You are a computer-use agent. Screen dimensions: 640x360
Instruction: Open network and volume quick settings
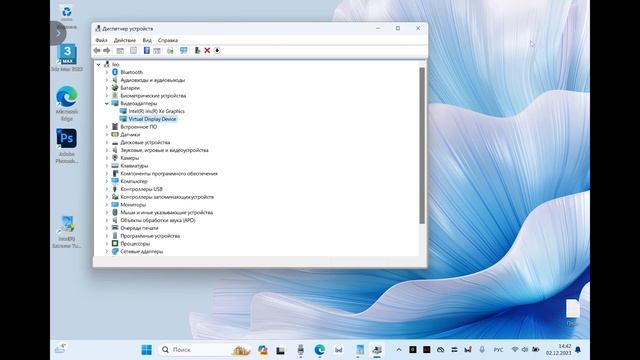525,350
